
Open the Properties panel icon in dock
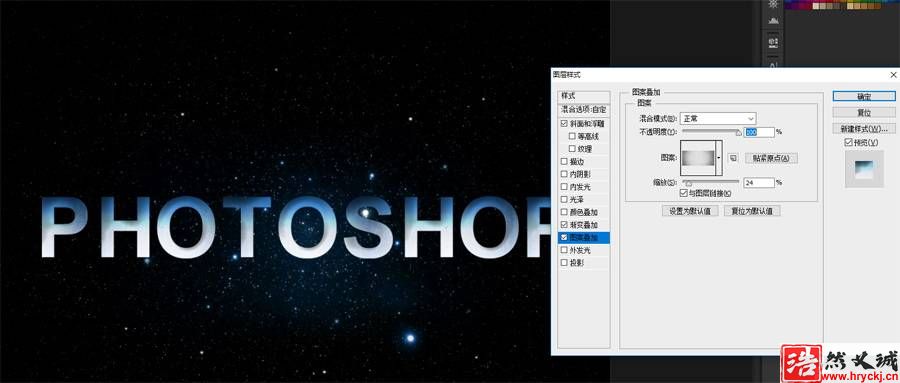click(773, 42)
